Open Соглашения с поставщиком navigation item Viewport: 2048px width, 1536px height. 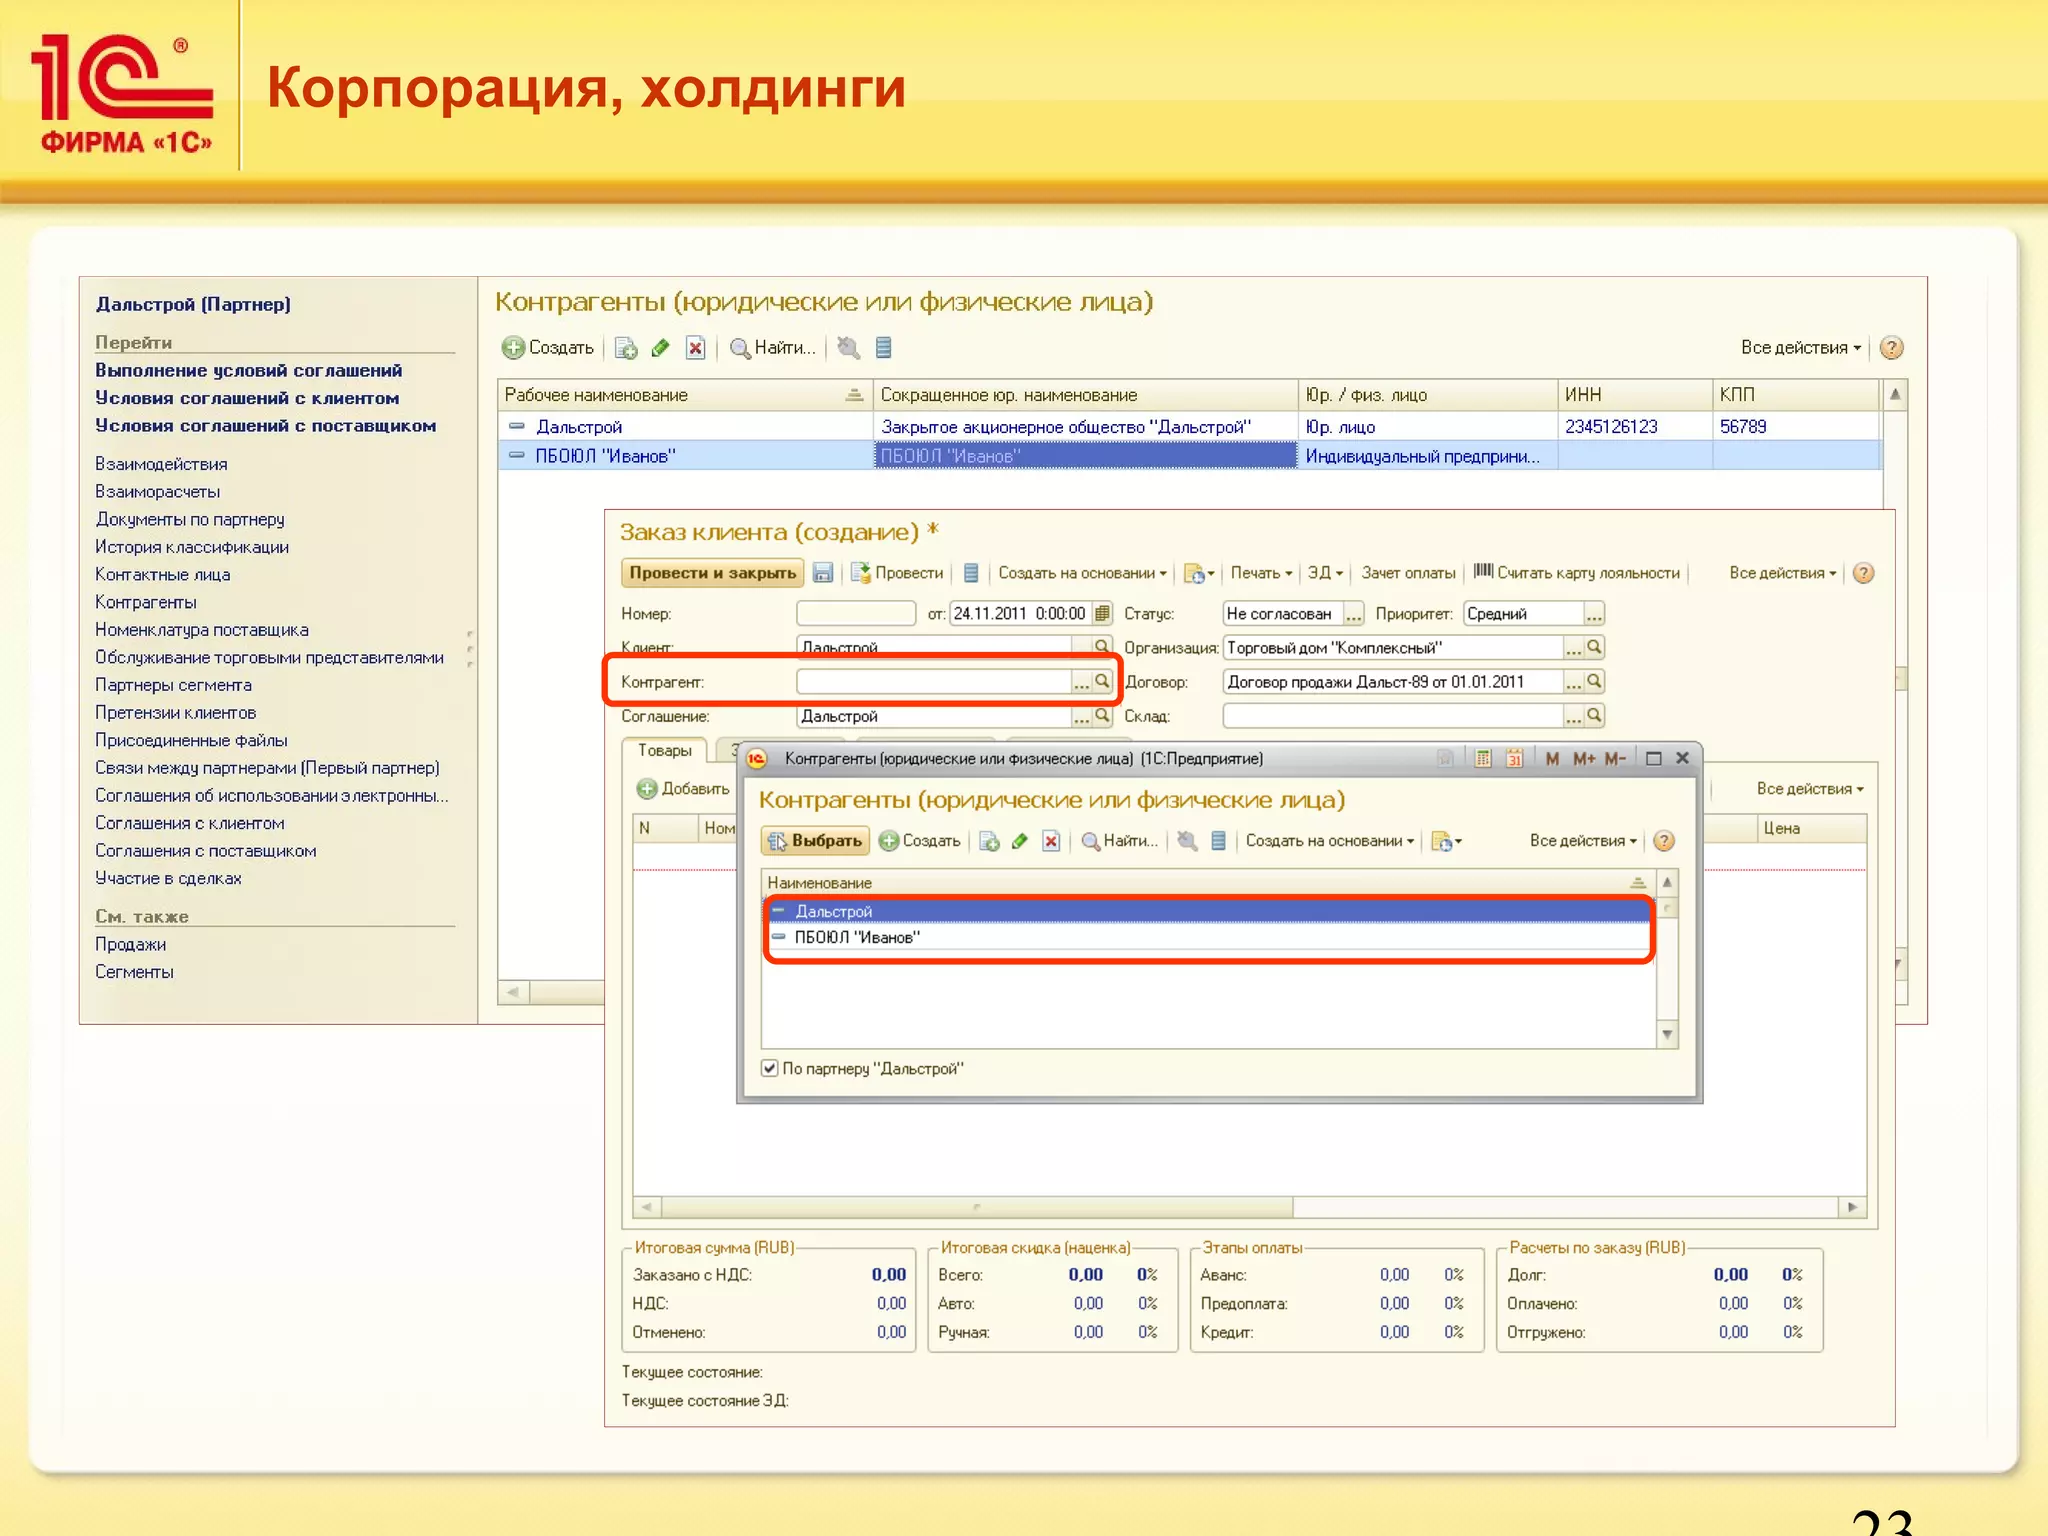click(205, 851)
